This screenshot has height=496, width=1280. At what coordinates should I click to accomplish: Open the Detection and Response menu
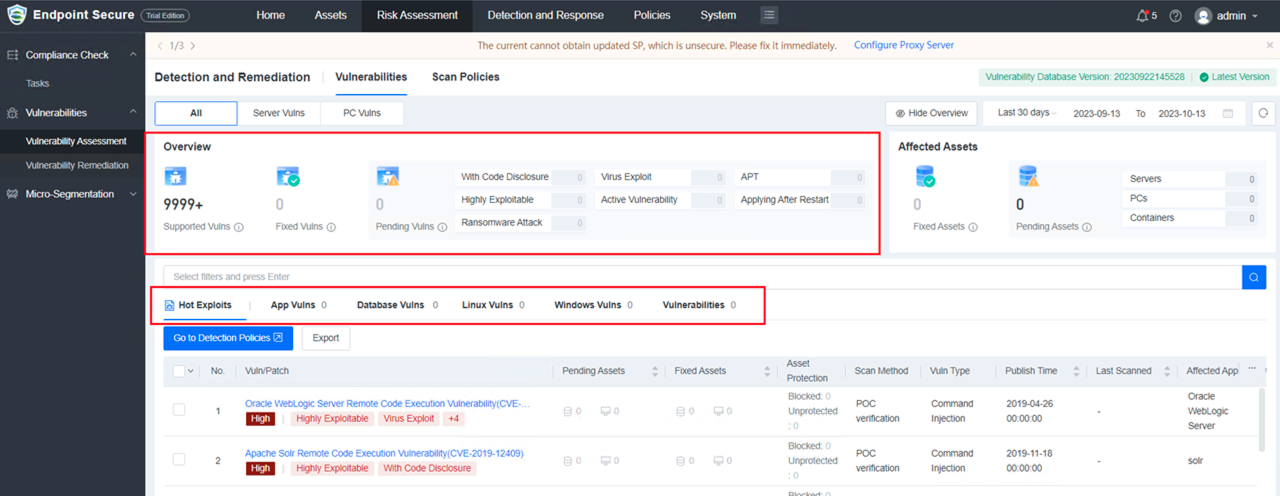(545, 15)
